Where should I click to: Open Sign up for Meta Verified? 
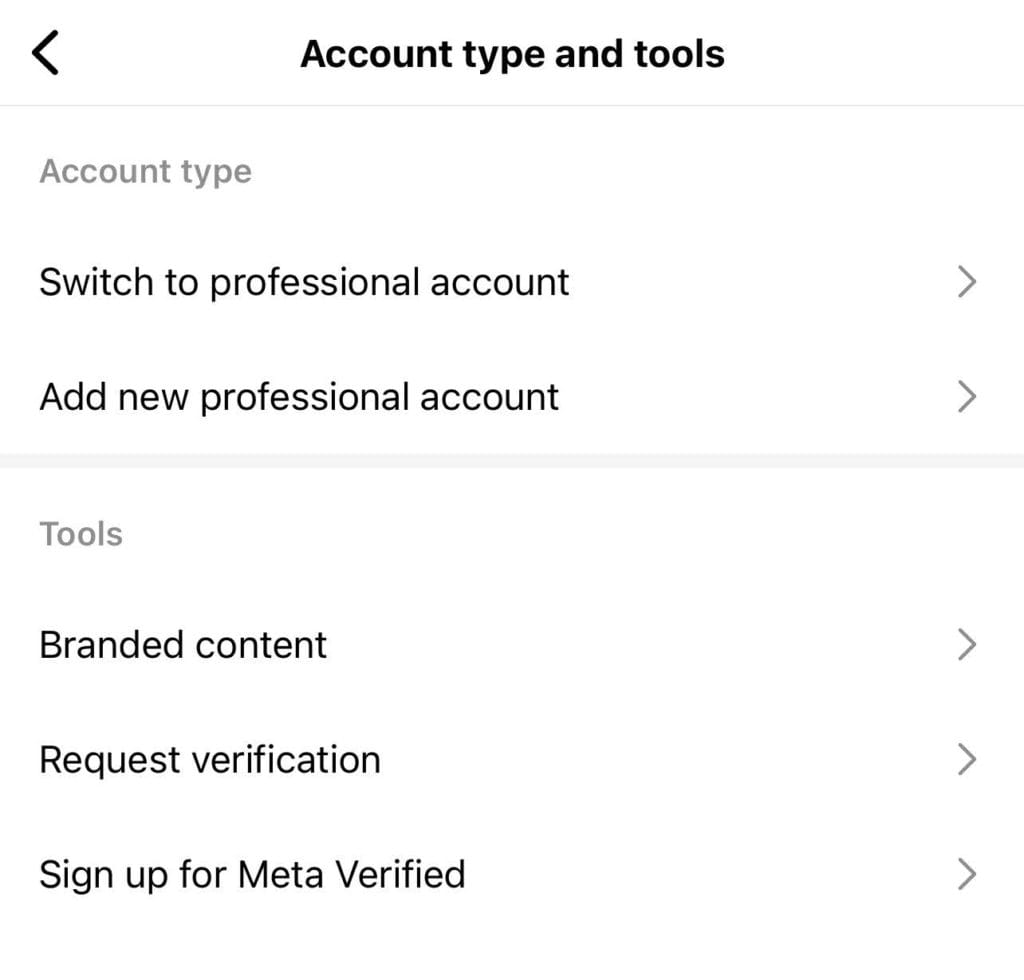click(252, 874)
